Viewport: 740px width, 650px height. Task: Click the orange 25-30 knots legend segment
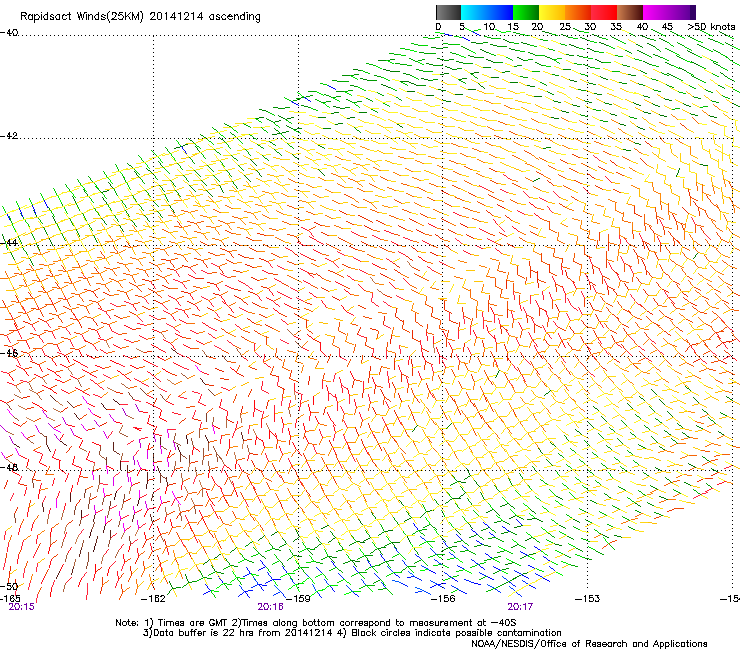click(578, 12)
